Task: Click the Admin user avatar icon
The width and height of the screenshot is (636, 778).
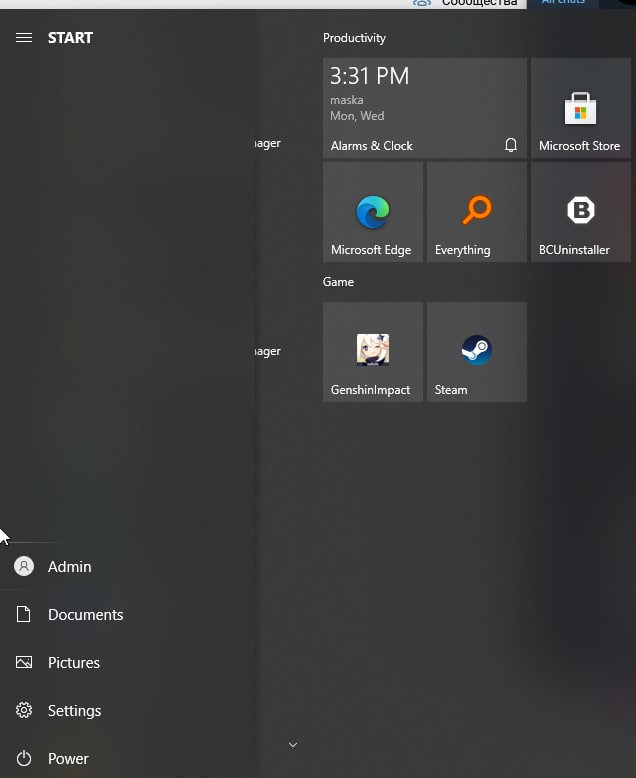Action: [x=24, y=566]
